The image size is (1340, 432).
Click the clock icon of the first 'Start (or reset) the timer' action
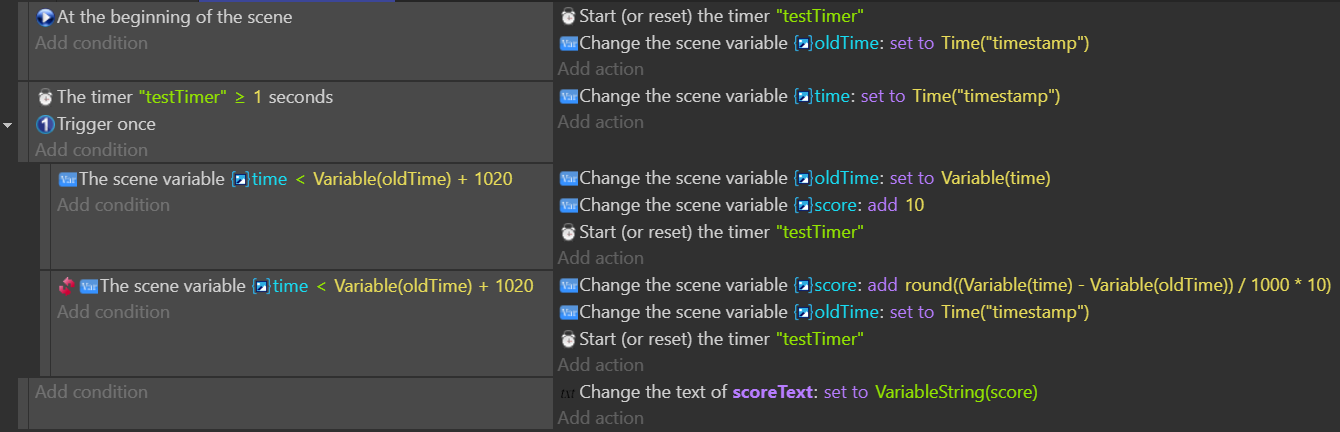[568, 17]
